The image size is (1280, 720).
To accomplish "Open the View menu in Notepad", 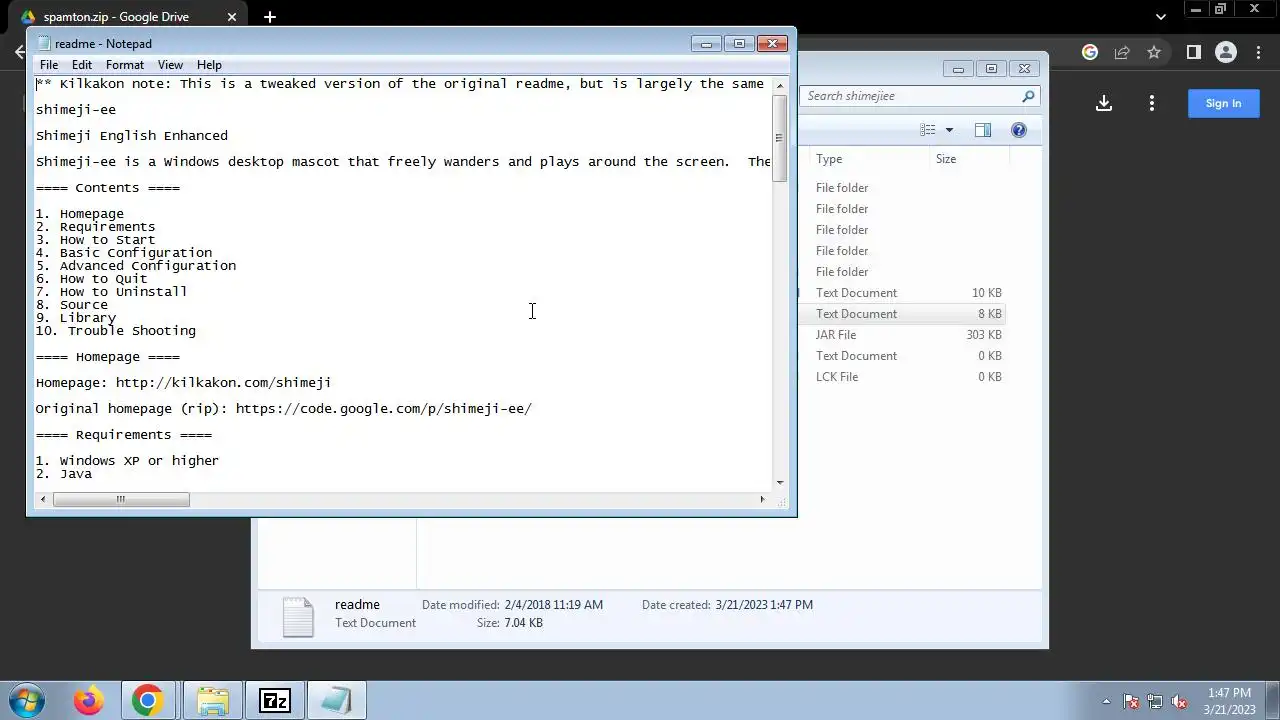I will point(170,65).
